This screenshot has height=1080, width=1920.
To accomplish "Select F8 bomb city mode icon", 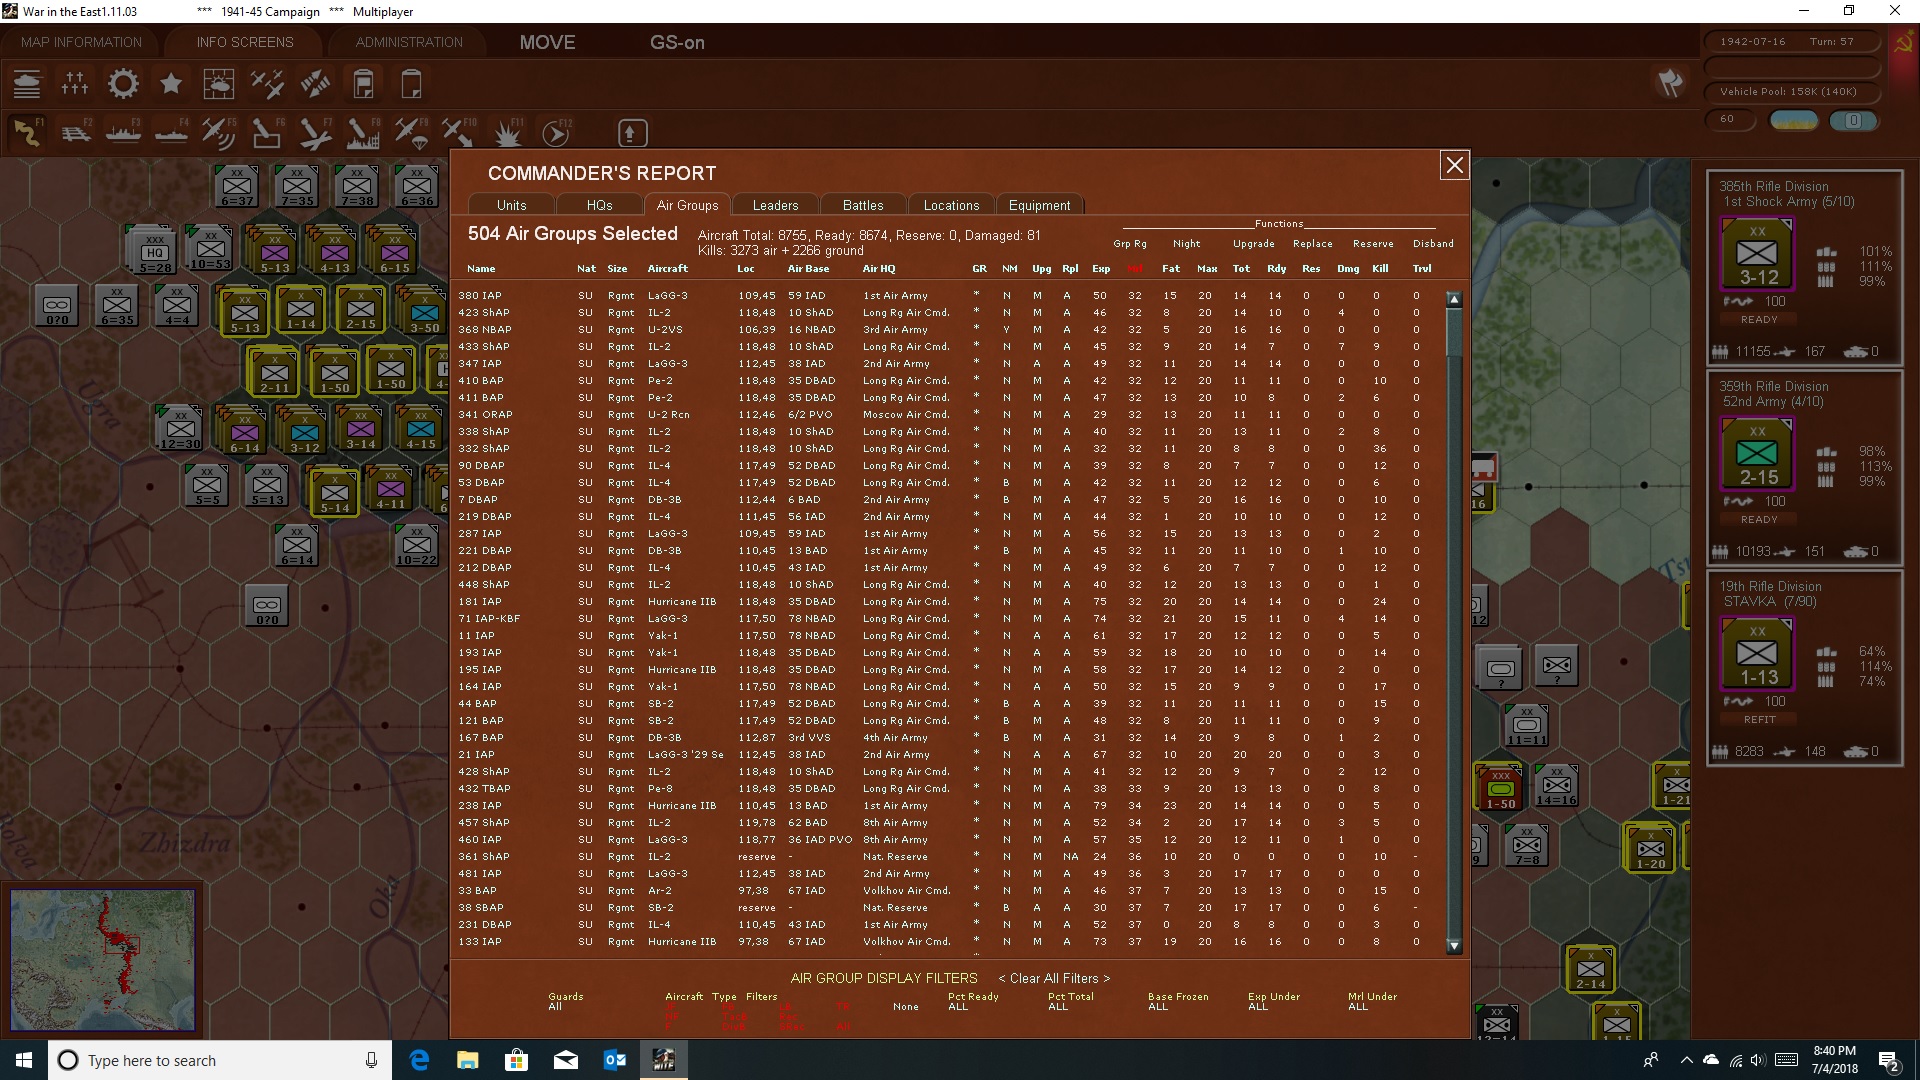I will pyautogui.click(x=363, y=132).
